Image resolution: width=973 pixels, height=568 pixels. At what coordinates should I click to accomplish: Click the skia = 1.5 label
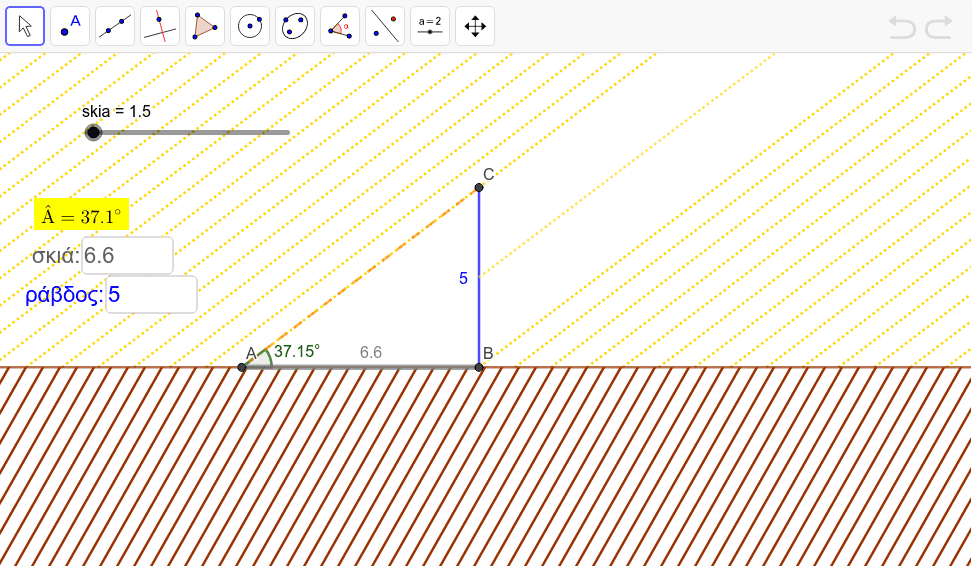click(116, 111)
